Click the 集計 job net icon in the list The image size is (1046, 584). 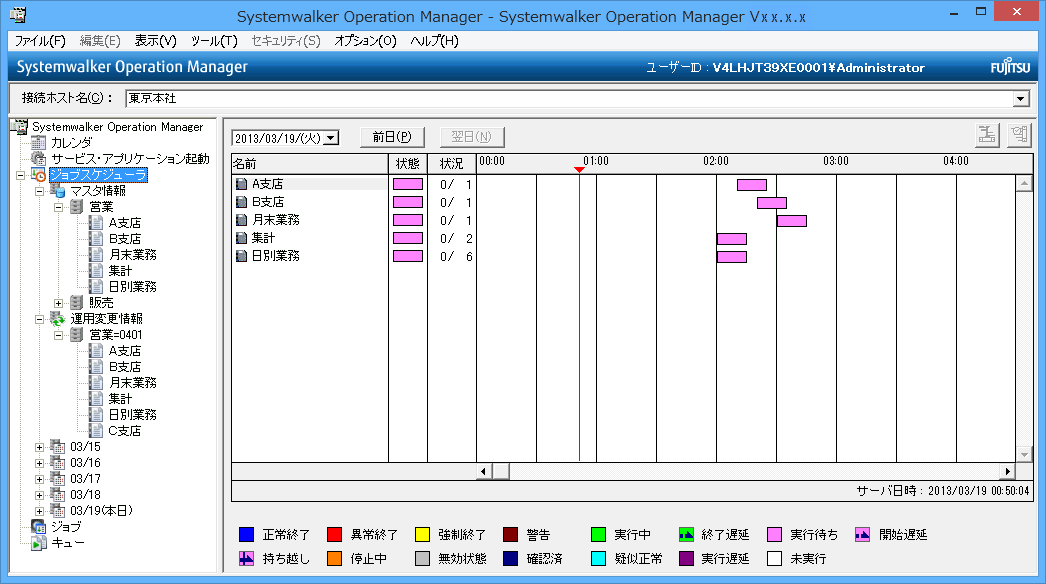241,238
